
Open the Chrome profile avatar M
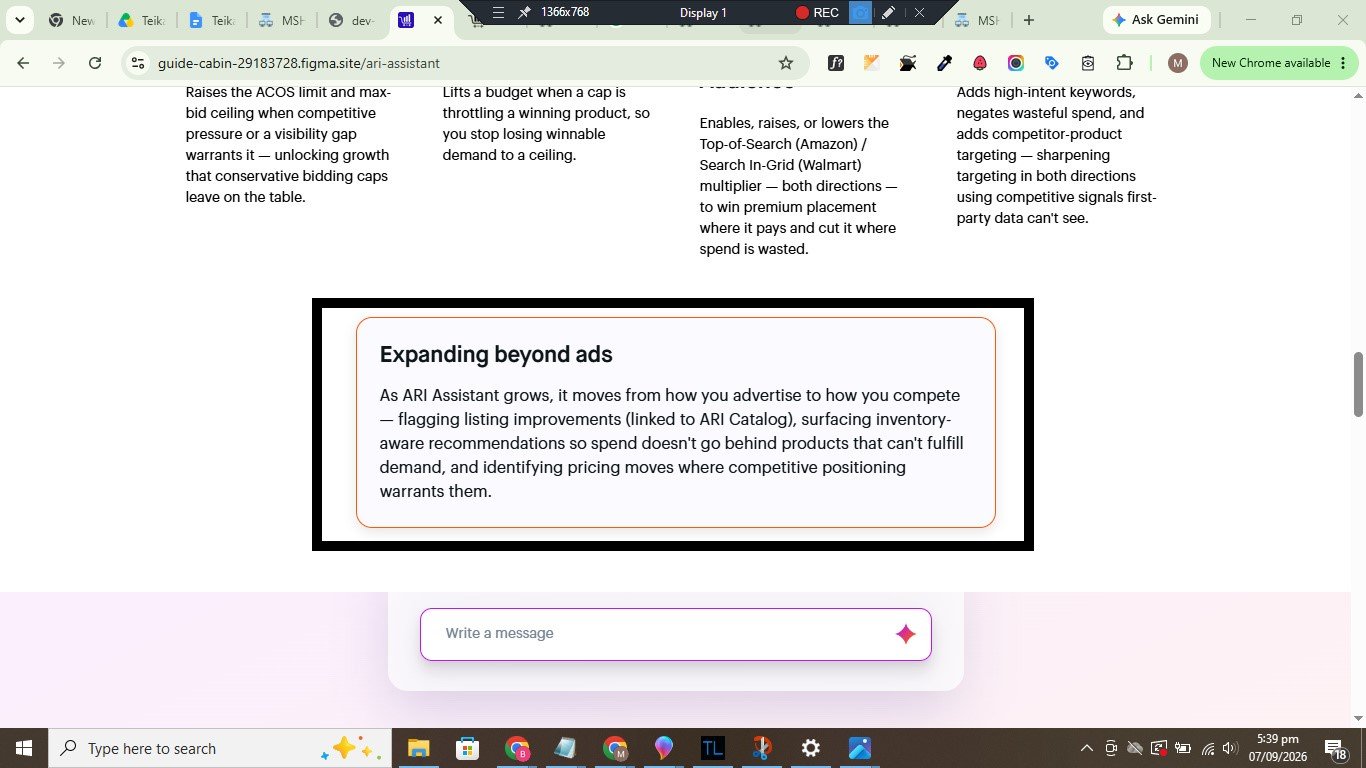click(1178, 63)
